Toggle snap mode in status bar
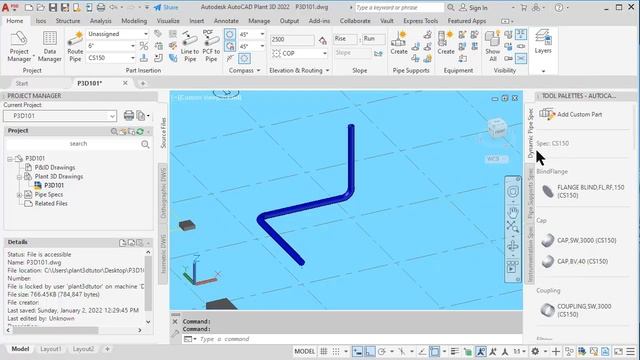The width and height of the screenshot is (640, 360). click(x=336, y=351)
